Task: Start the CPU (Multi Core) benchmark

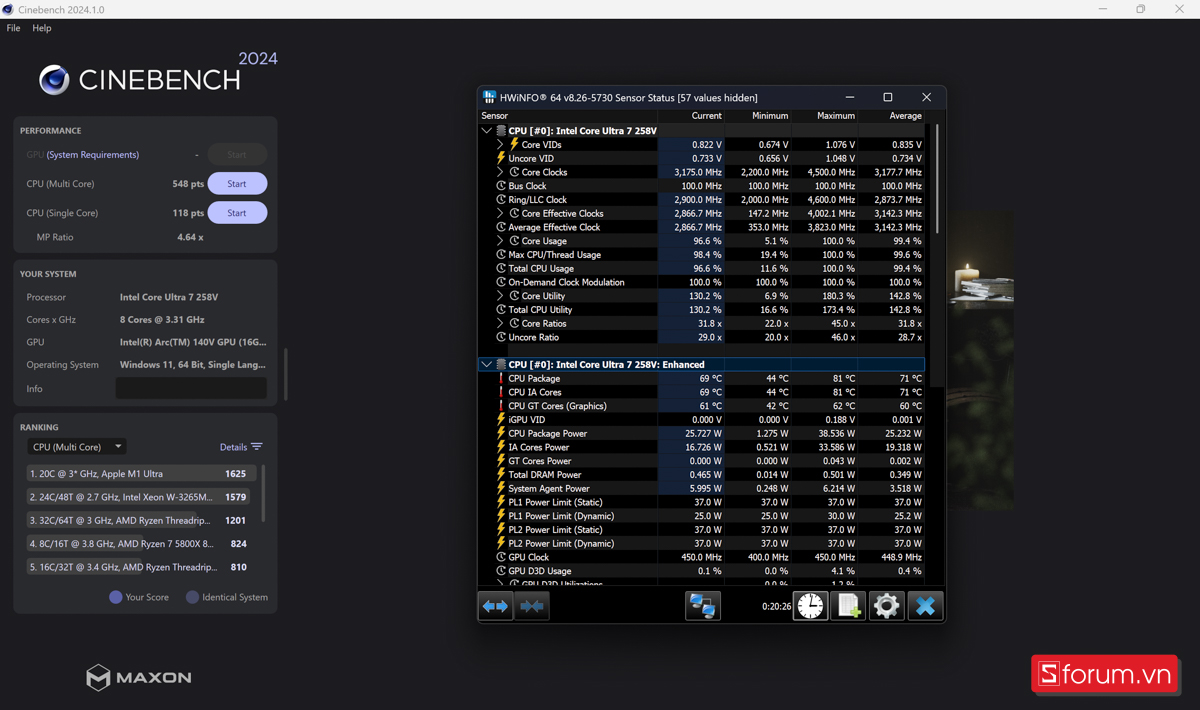Action: [237, 184]
